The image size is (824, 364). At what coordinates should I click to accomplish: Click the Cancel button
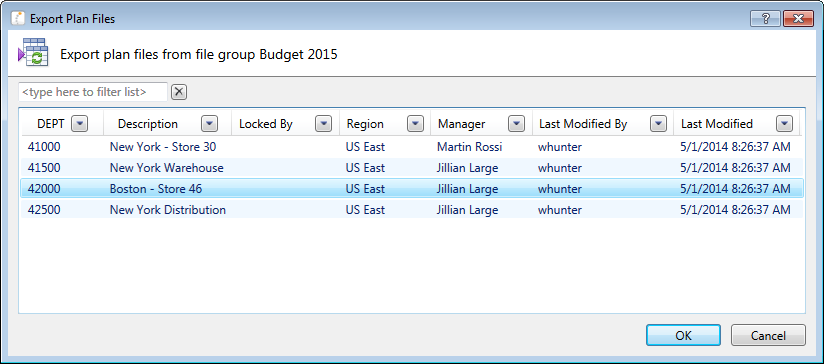[768, 335]
